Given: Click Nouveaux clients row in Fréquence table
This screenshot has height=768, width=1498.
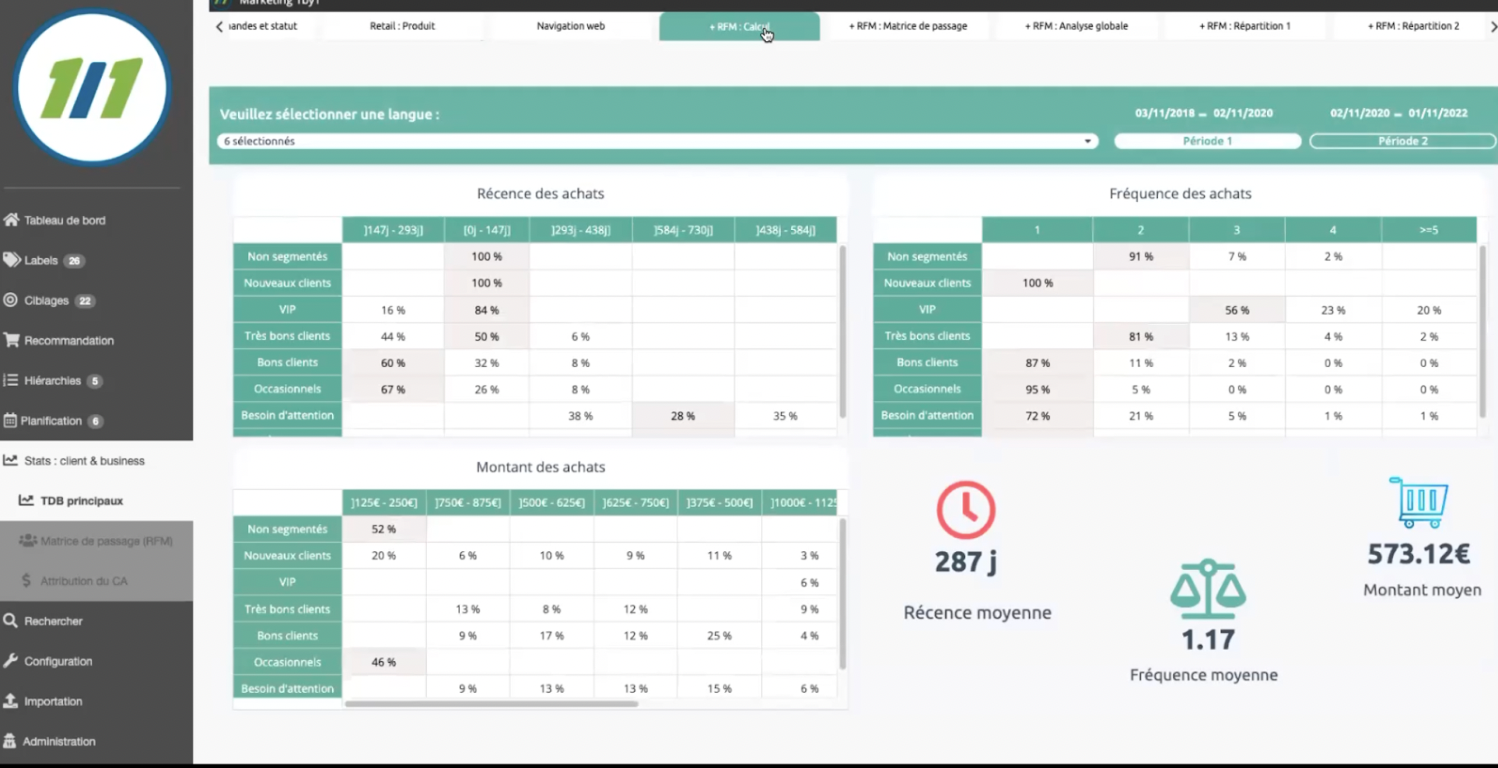Looking at the screenshot, I should point(1175,283).
